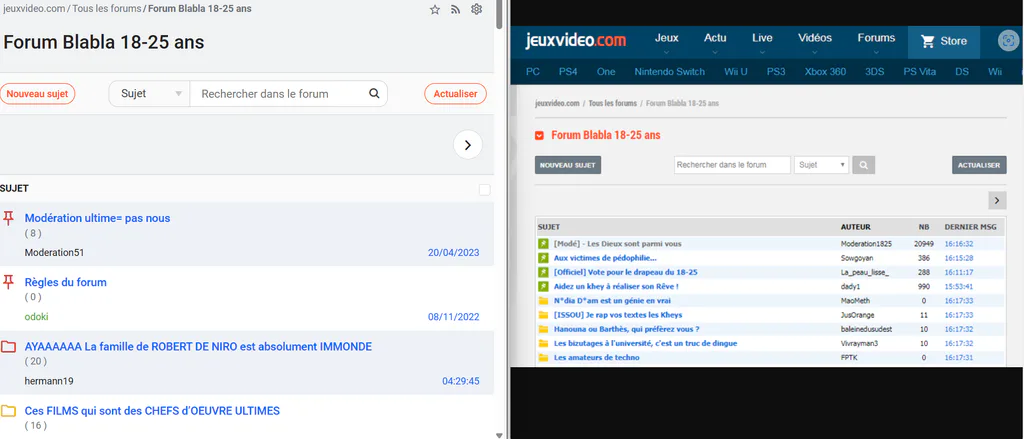Screen dimensions: 1024x439
Task: Open Ces FILMS qui sont des CHEFS d'OEUVRE topic
Action: click(152, 411)
